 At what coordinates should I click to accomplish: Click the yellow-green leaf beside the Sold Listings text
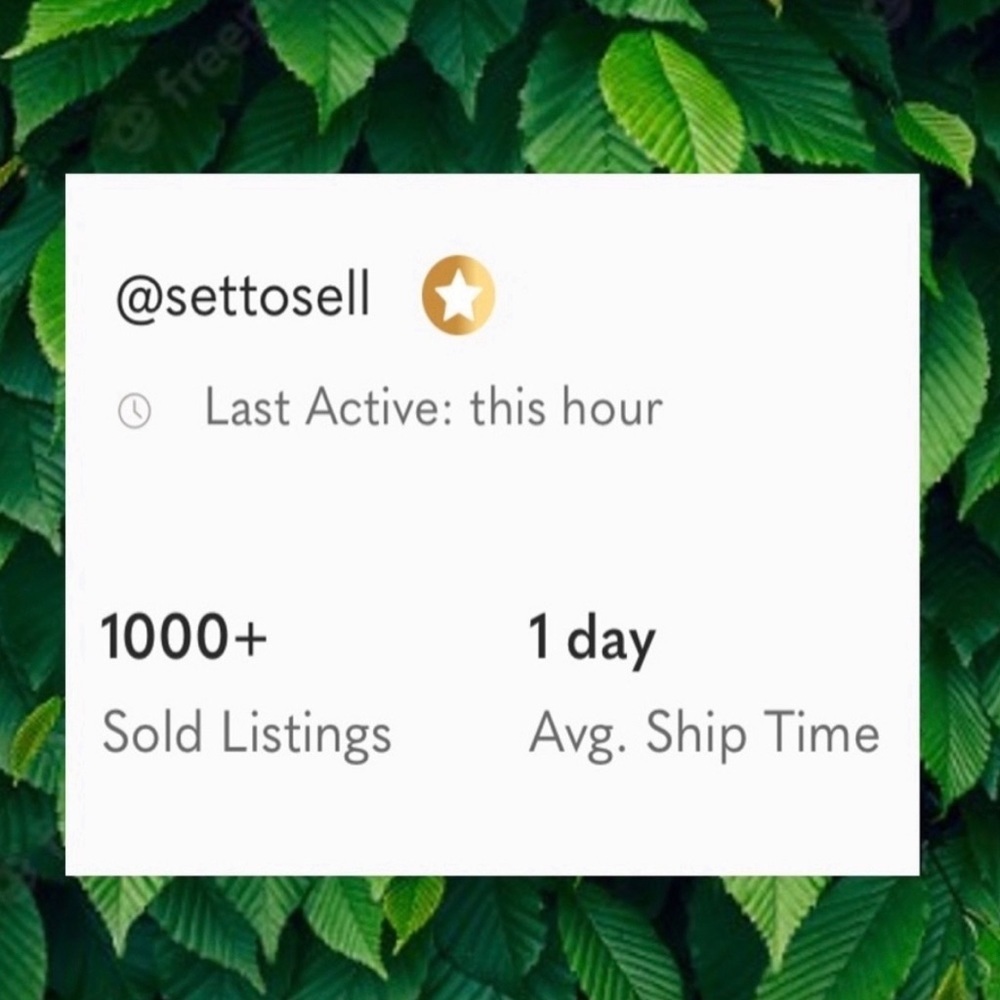[35, 733]
